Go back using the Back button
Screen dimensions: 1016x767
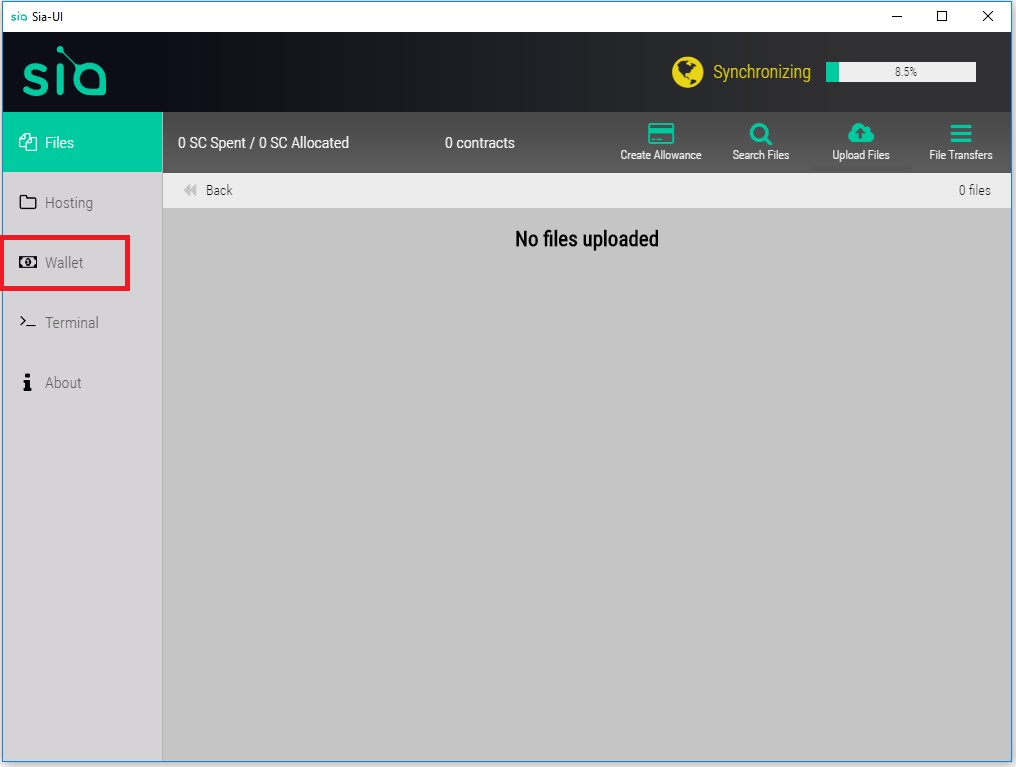tap(218, 190)
